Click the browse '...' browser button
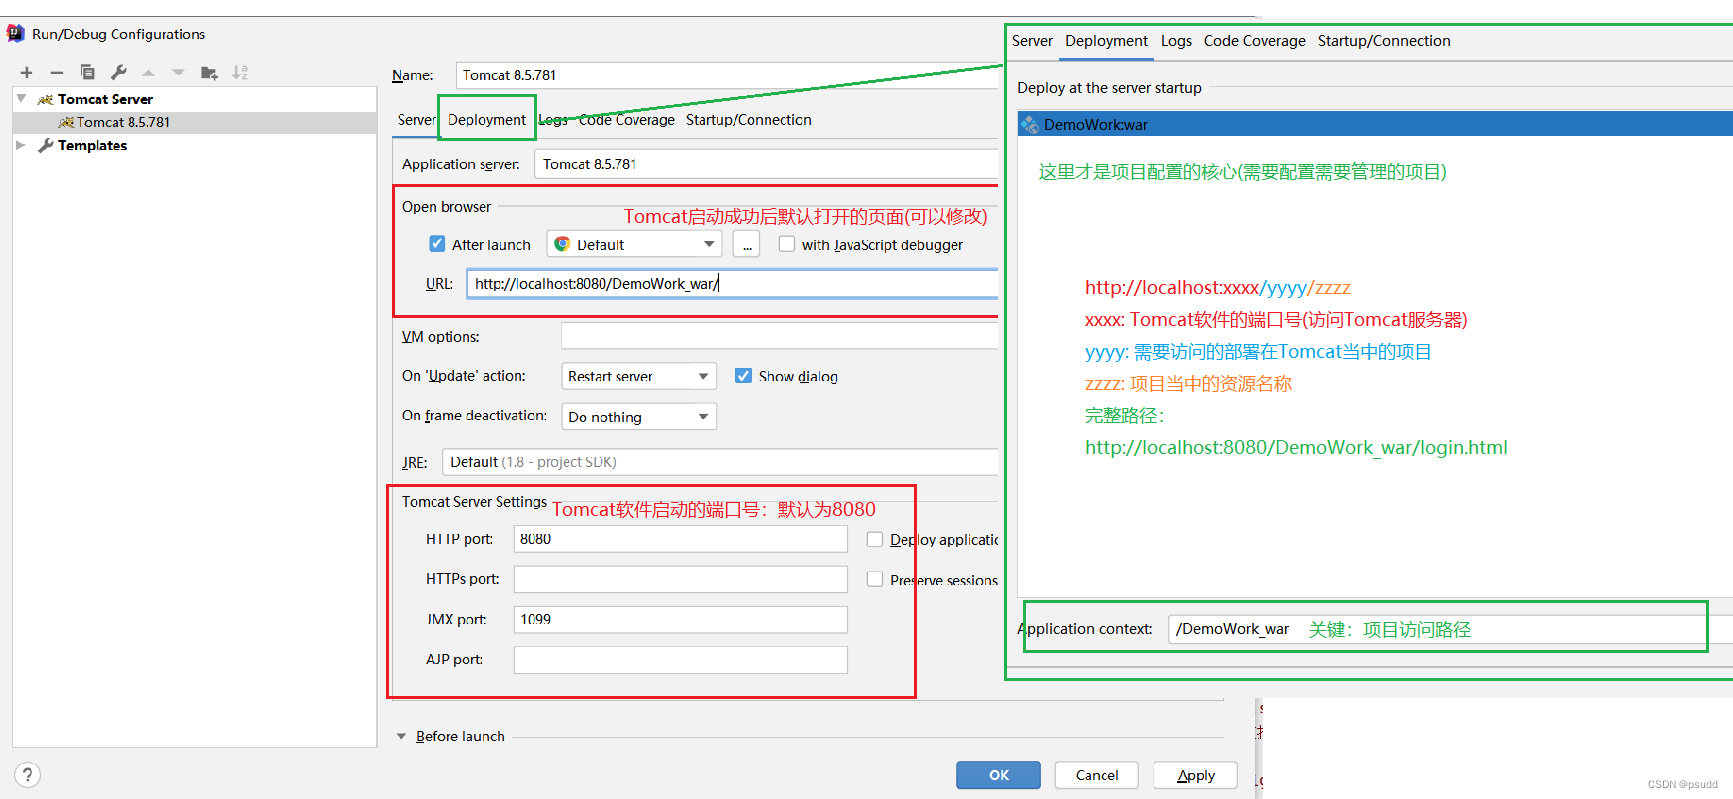This screenshot has height=799, width=1733. 747,244
